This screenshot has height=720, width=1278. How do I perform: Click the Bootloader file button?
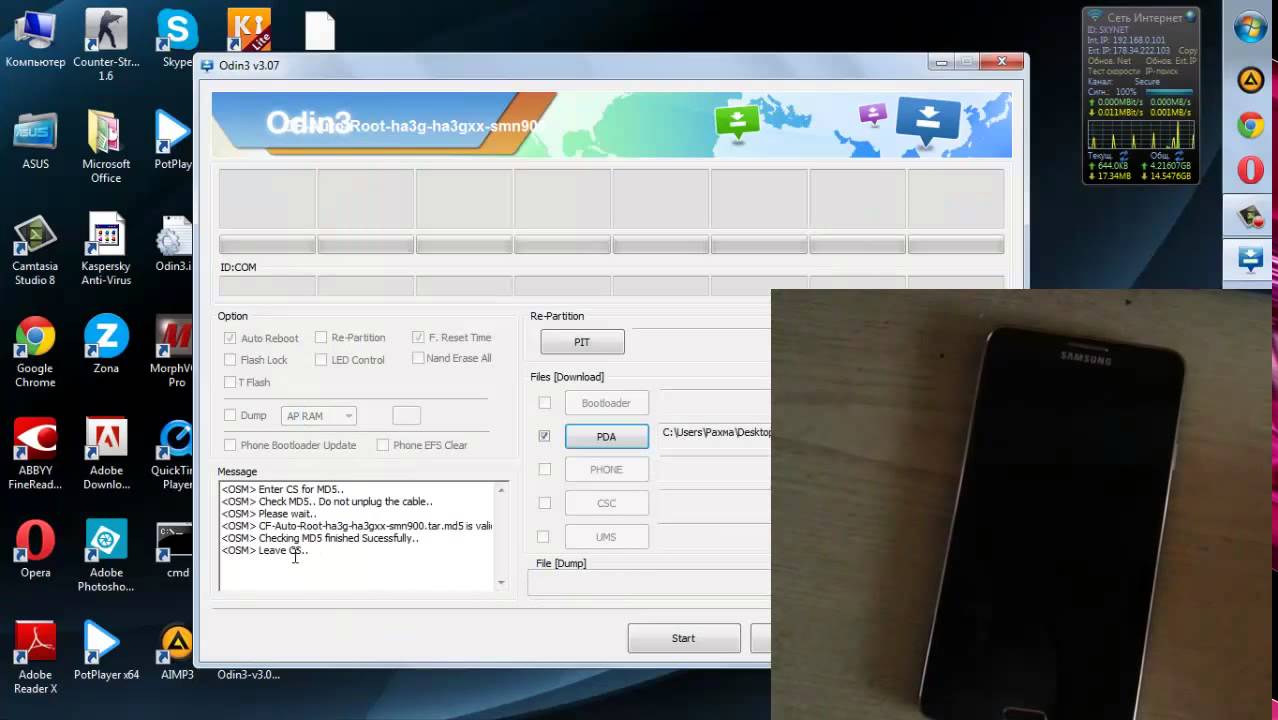tap(606, 403)
